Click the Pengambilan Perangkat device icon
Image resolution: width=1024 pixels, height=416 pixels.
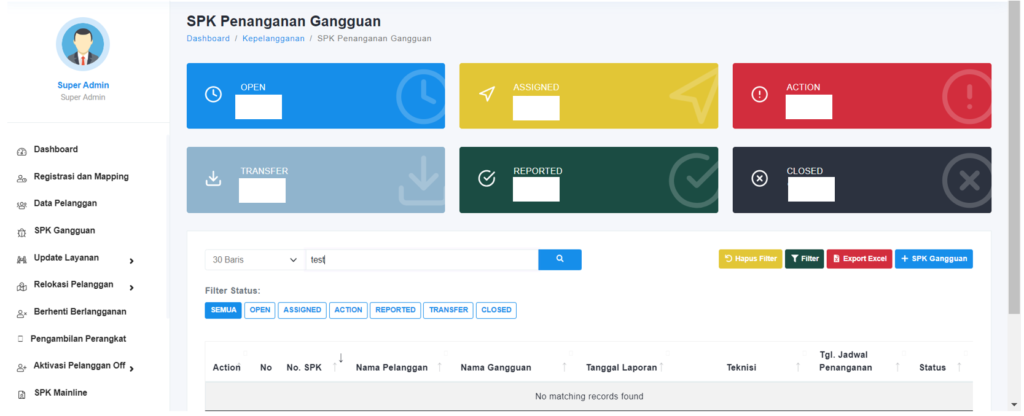pyautogui.click(x=20, y=340)
